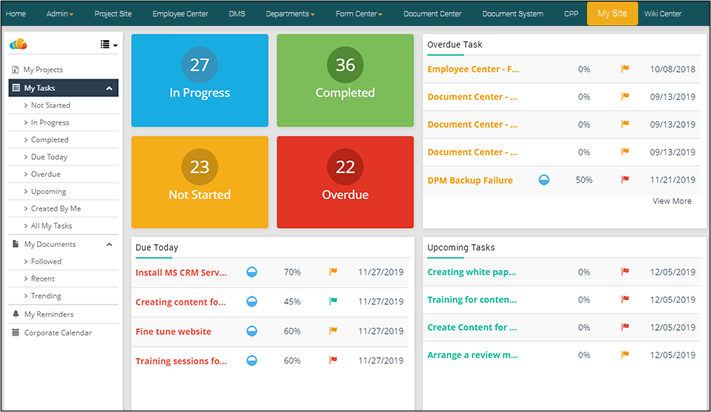Viewport: 711px width, 412px height.
Task: Open the Admin dropdown menu
Action: pyautogui.click(x=60, y=14)
